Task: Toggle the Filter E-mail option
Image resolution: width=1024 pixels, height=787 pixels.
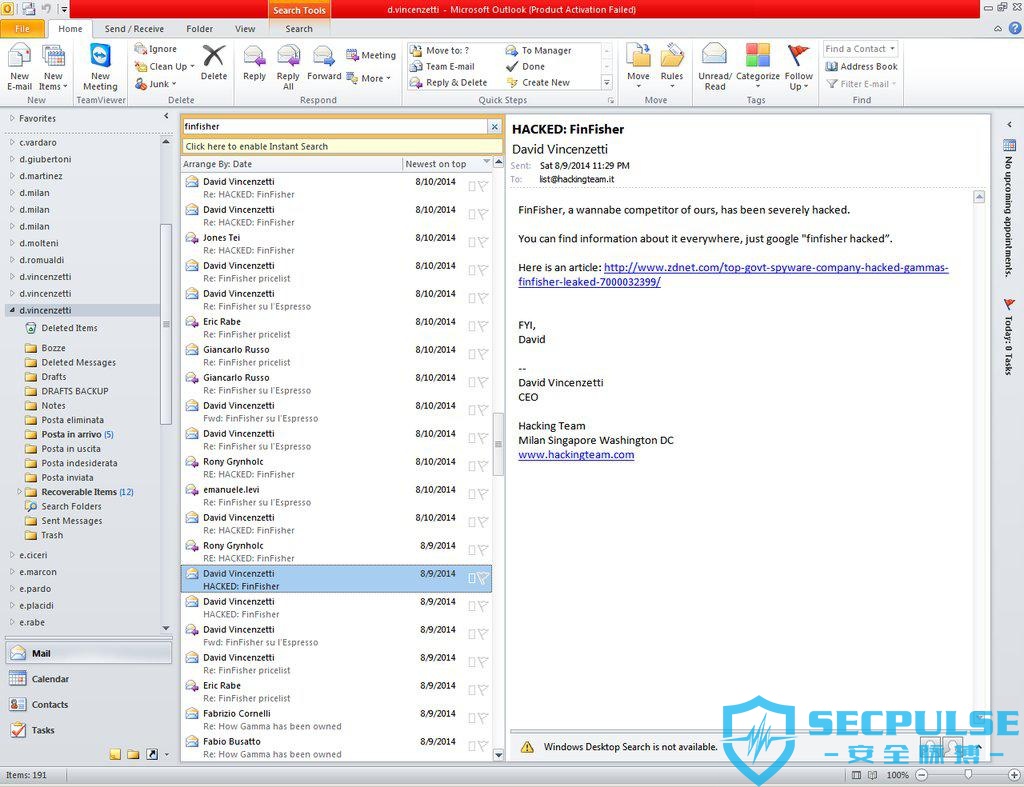Action: (861, 84)
